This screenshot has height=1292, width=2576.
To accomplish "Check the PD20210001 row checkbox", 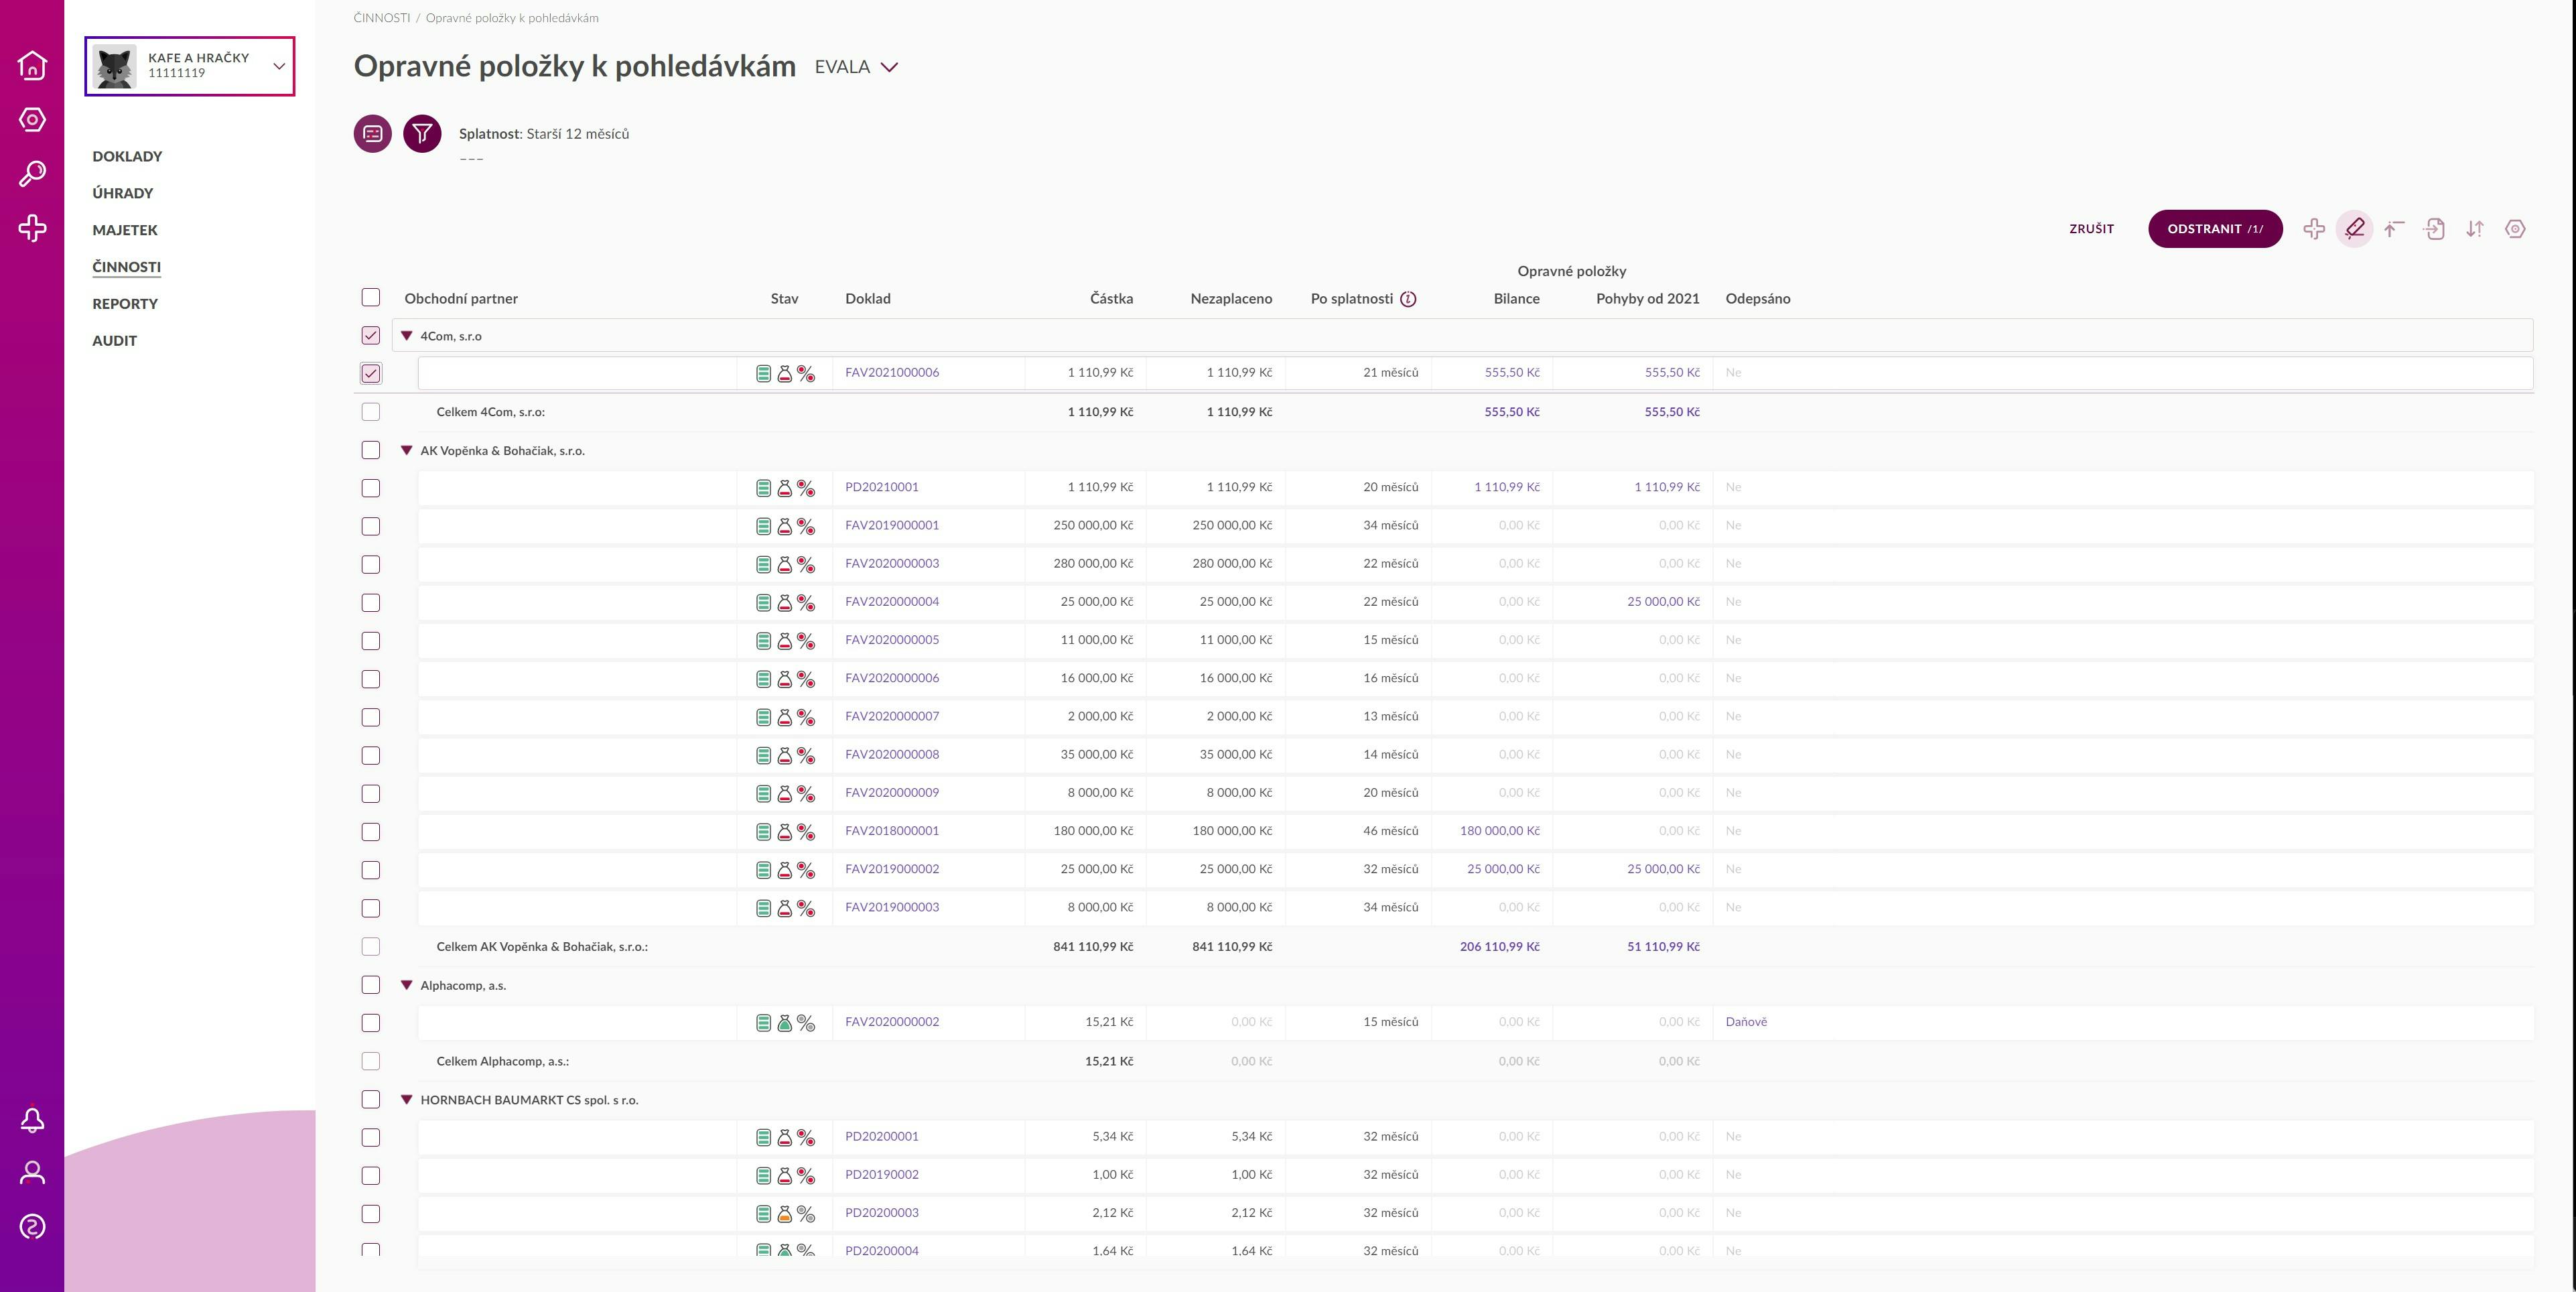I will pyautogui.click(x=371, y=488).
